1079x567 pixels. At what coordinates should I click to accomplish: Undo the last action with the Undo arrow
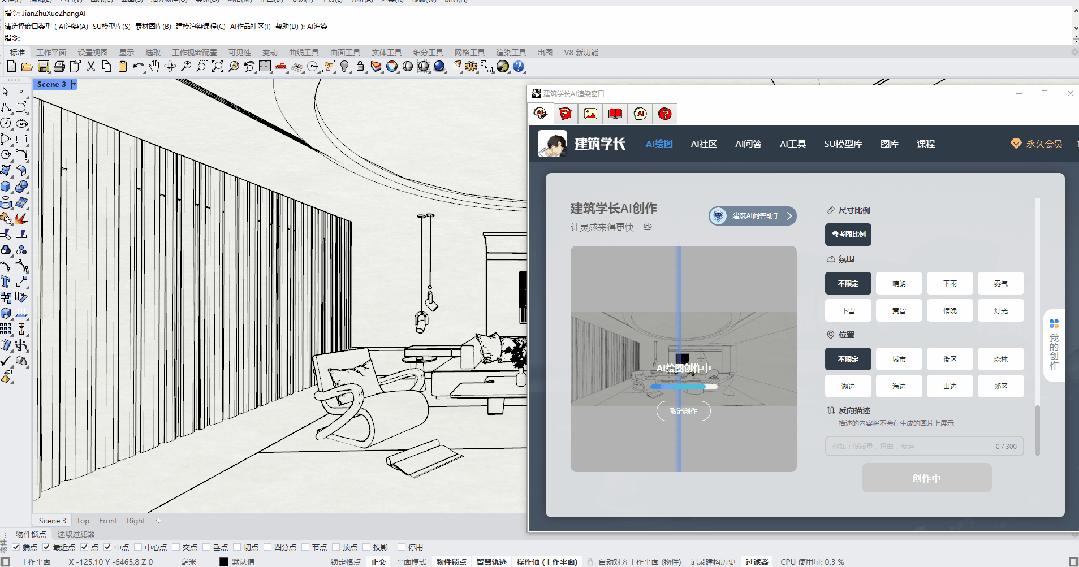tap(138, 66)
